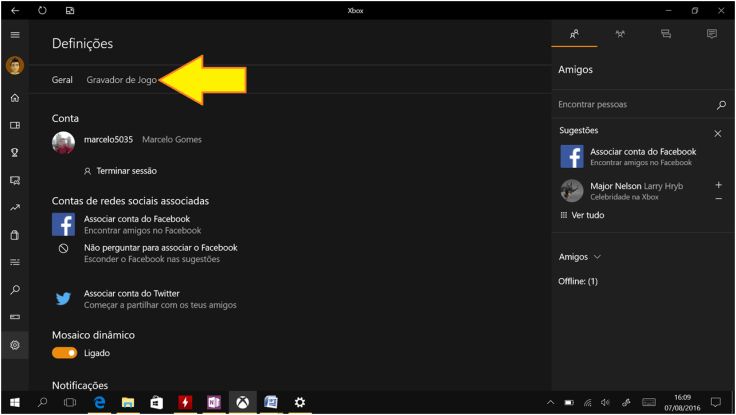
Task: Click the refresh icon in the title bar
Action: click(42, 10)
